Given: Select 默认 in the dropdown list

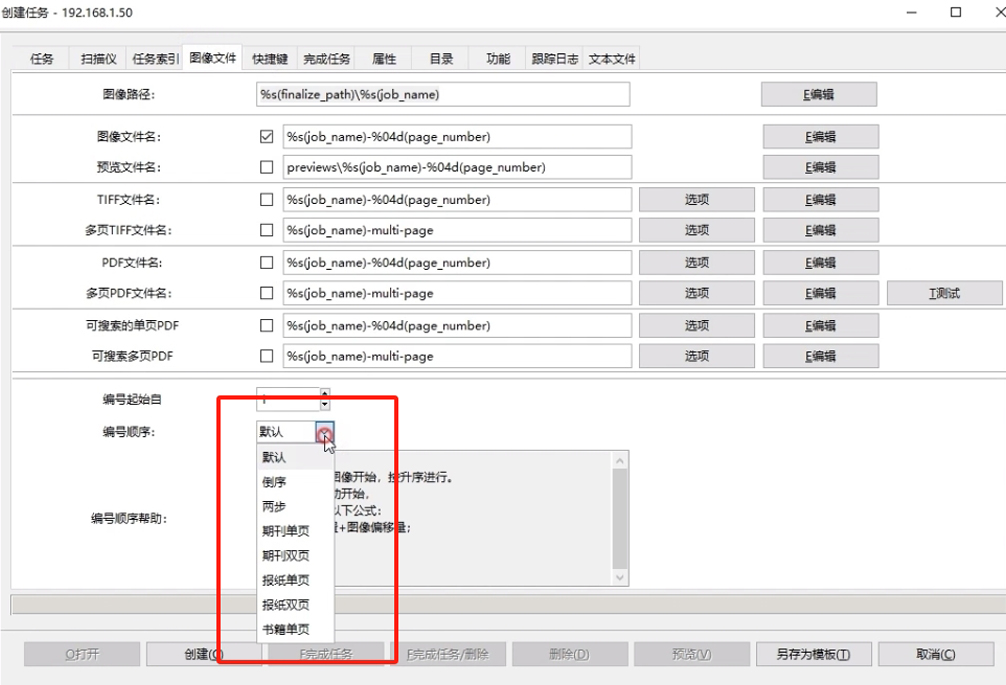Looking at the screenshot, I should coord(295,457).
